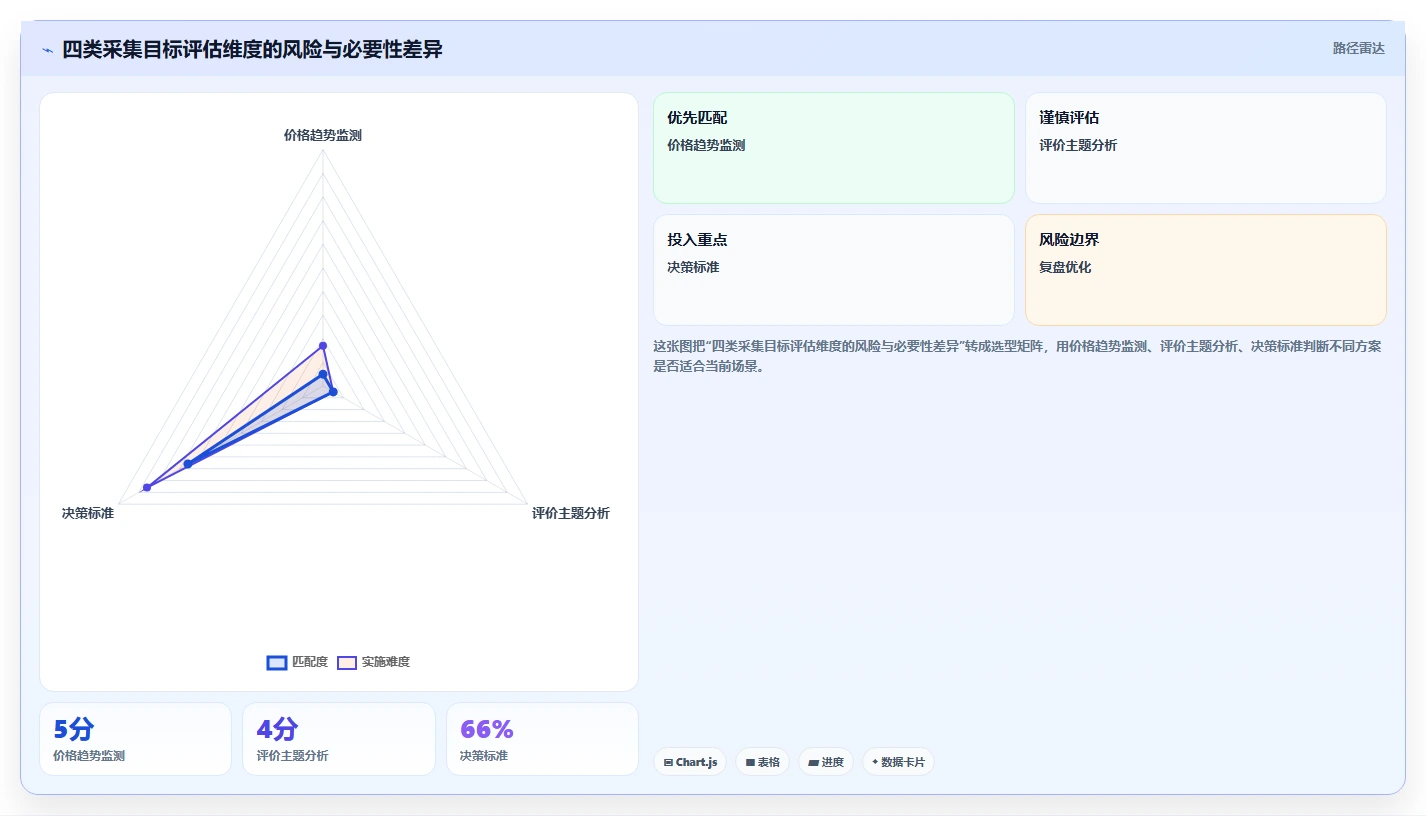The height and width of the screenshot is (816, 1426).
Task: Click the 数据卡片 tag
Action: coord(898,762)
